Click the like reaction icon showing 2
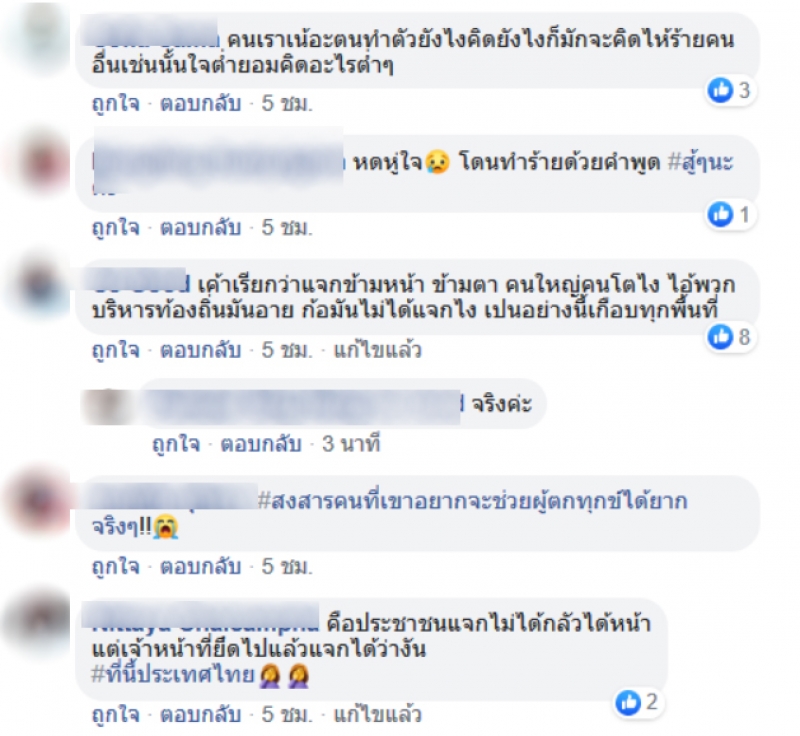 click(x=628, y=703)
